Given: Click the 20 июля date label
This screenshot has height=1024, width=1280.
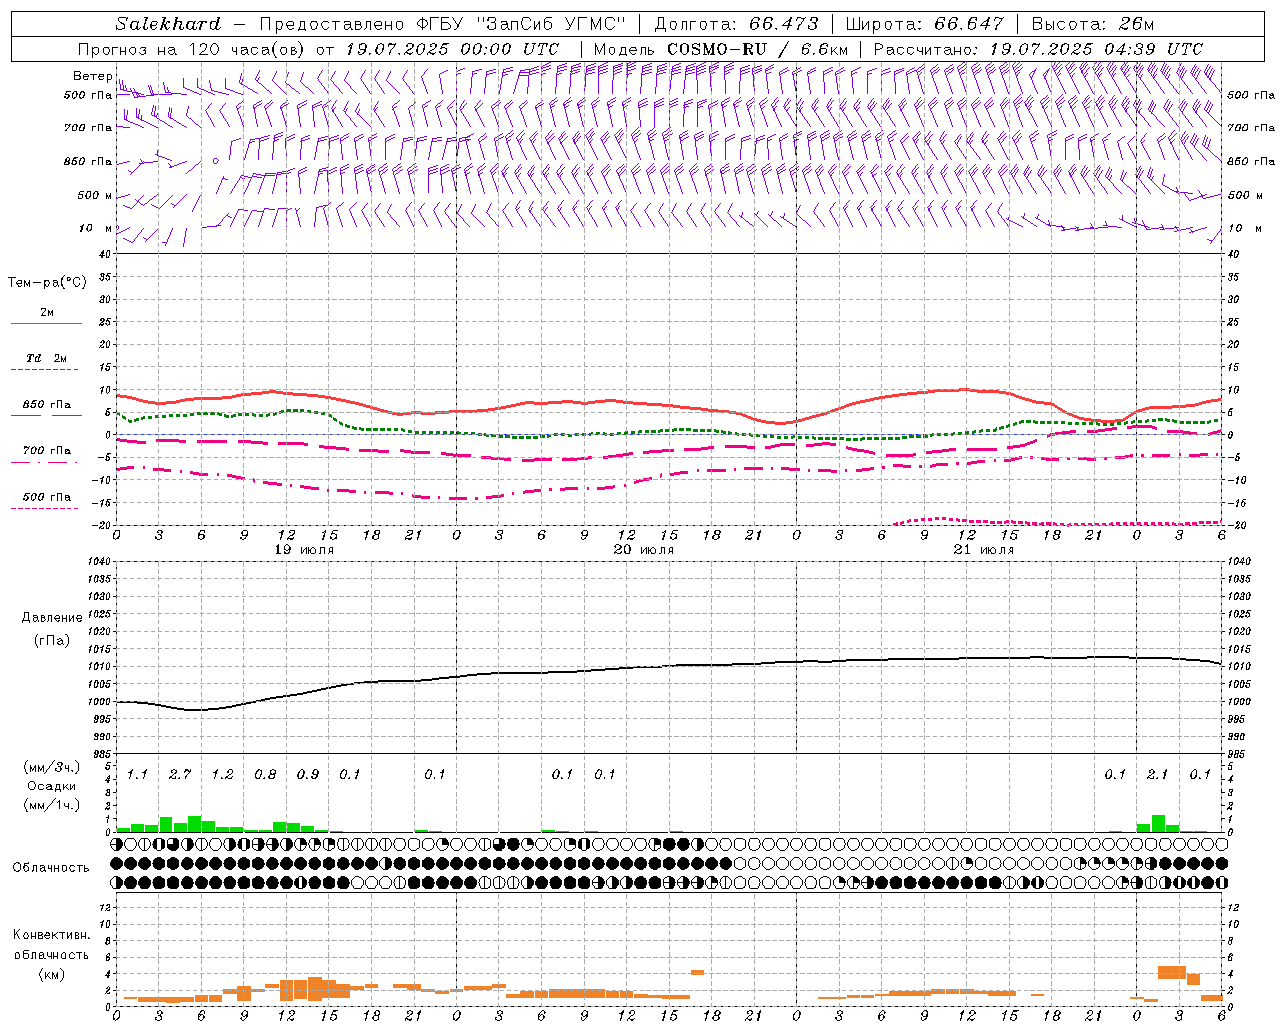Looking at the screenshot, I should tap(644, 550).
